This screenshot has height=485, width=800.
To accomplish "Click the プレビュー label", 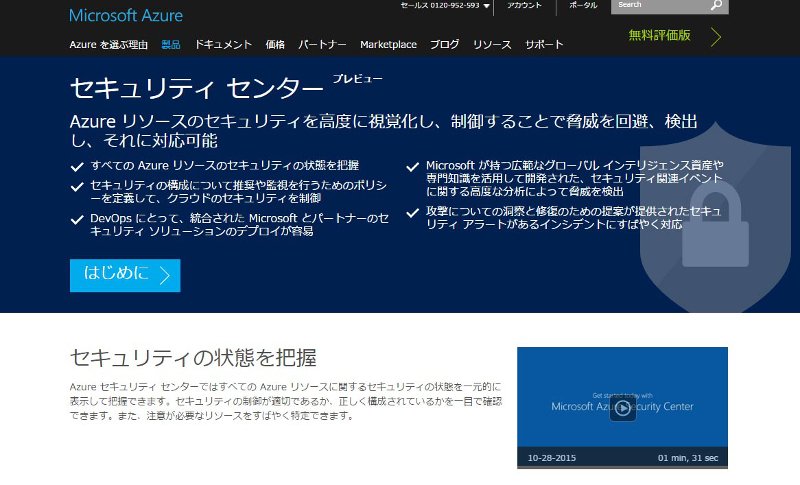I will [x=358, y=79].
